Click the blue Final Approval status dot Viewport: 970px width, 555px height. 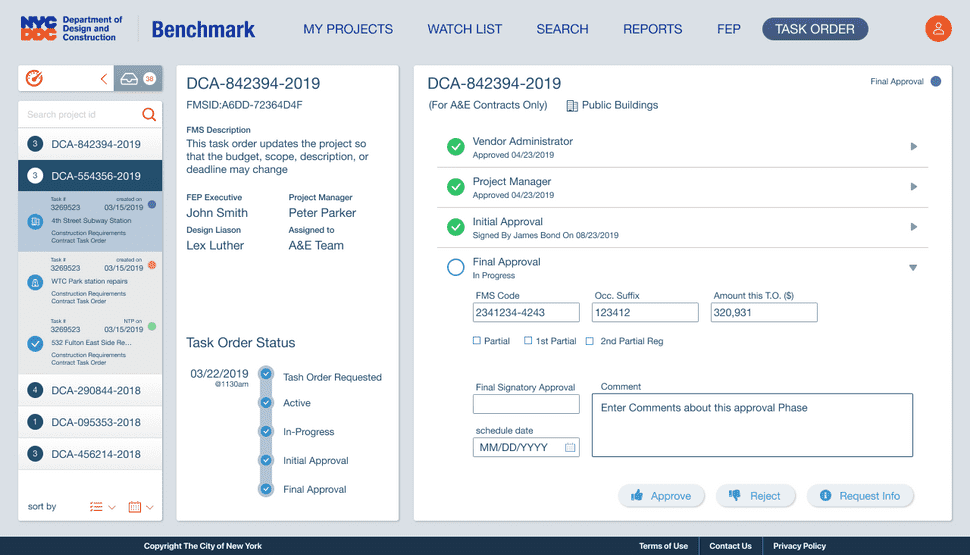[x=936, y=81]
